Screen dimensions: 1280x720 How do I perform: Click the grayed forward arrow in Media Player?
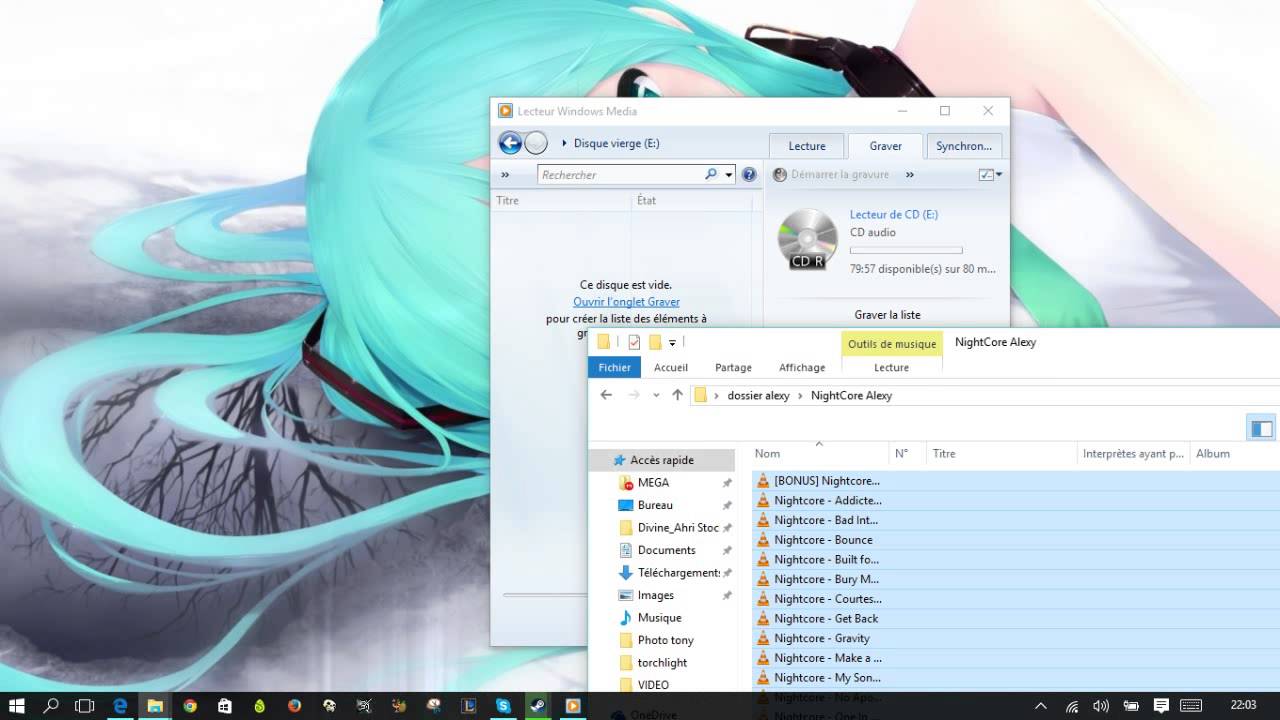537,143
